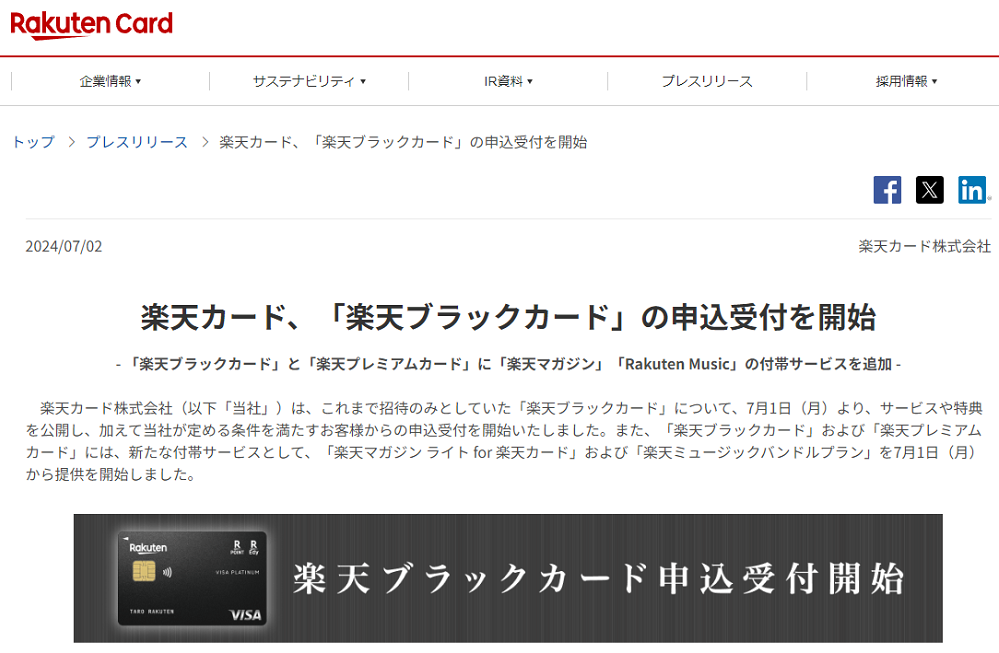Image resolution: width=999 pixels, height=653 pixels.
Task: Click the paragraph line starting から提供を開始しました
Action: 111,475
